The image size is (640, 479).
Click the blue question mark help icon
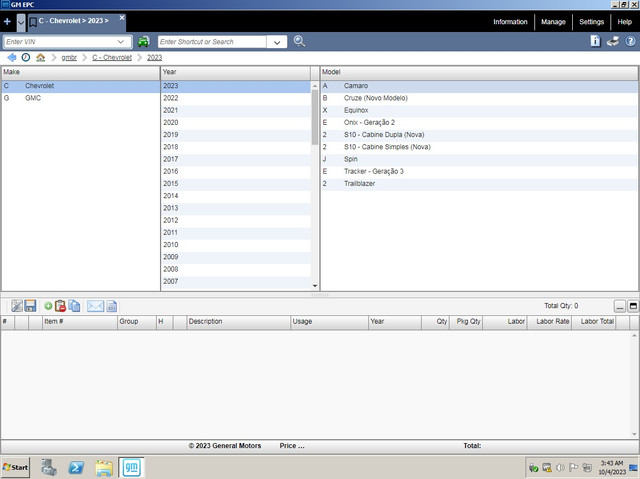coord(630,41)
